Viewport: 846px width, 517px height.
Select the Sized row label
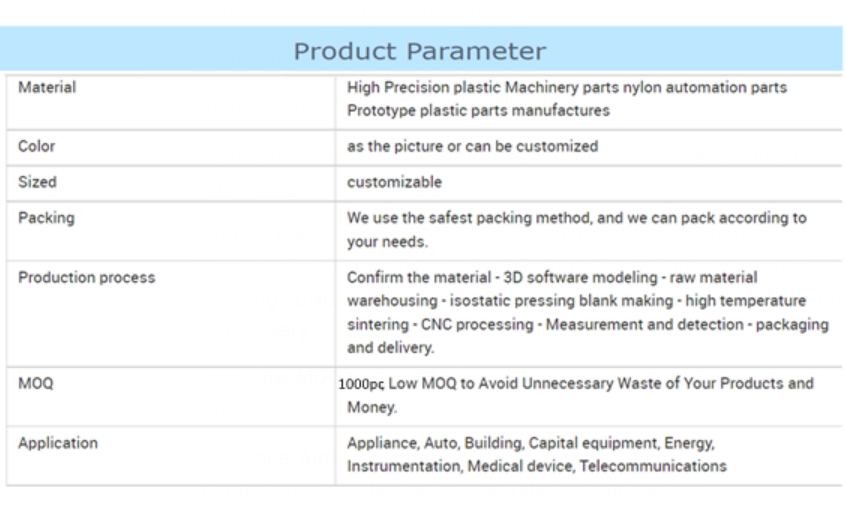38,182
